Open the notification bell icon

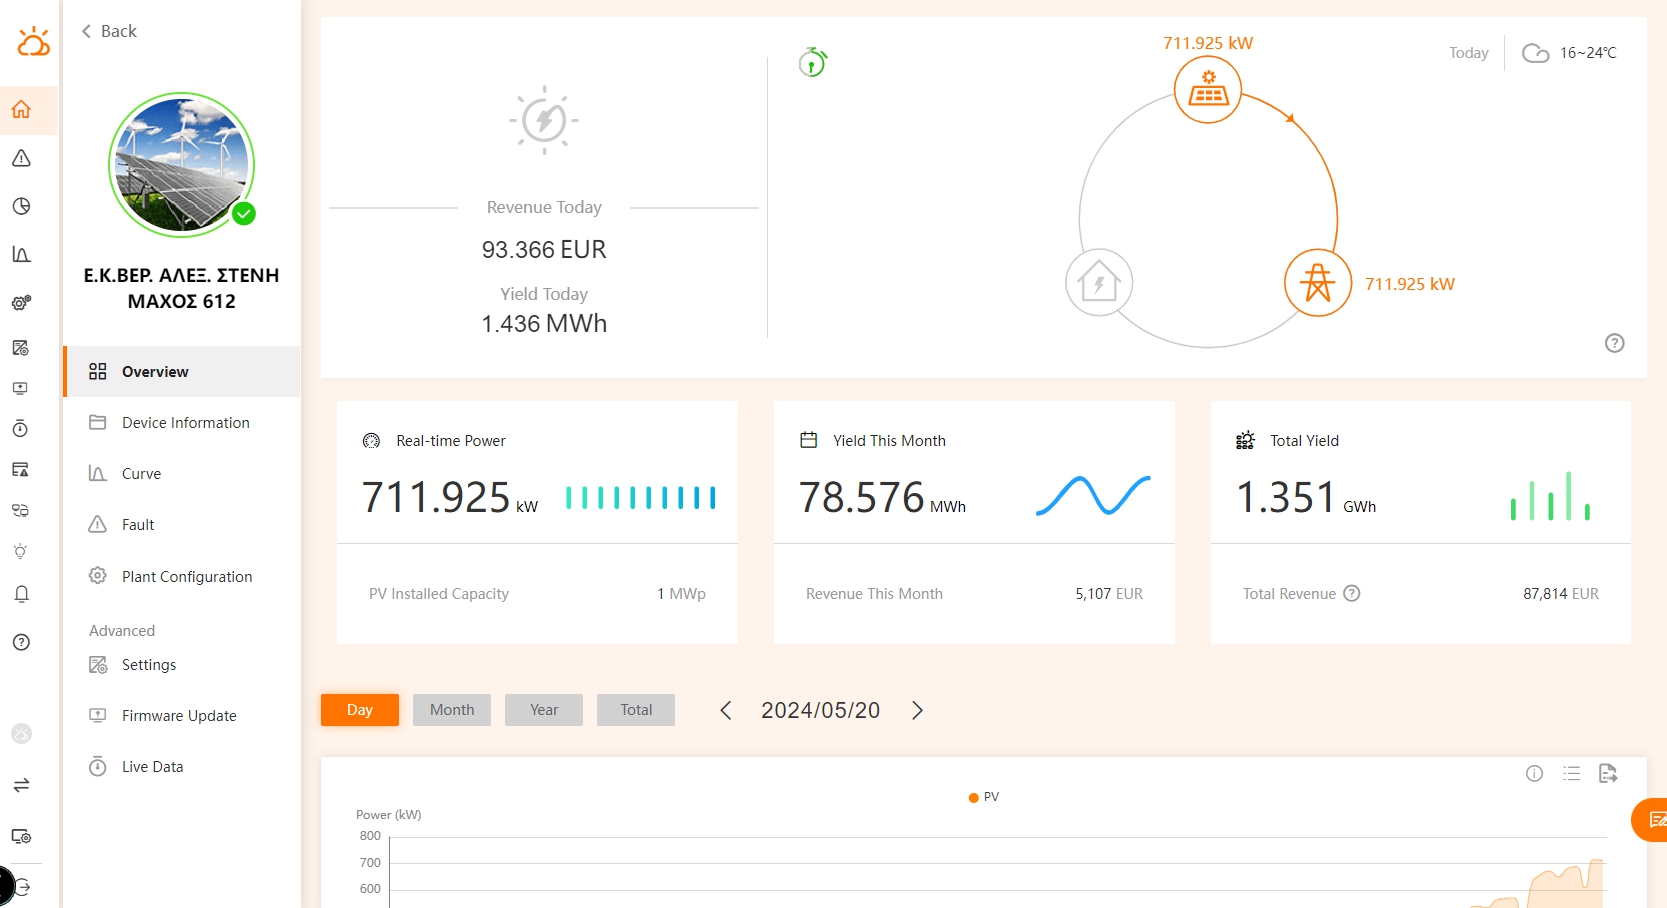pyautogui.click(x=21, y=594)
